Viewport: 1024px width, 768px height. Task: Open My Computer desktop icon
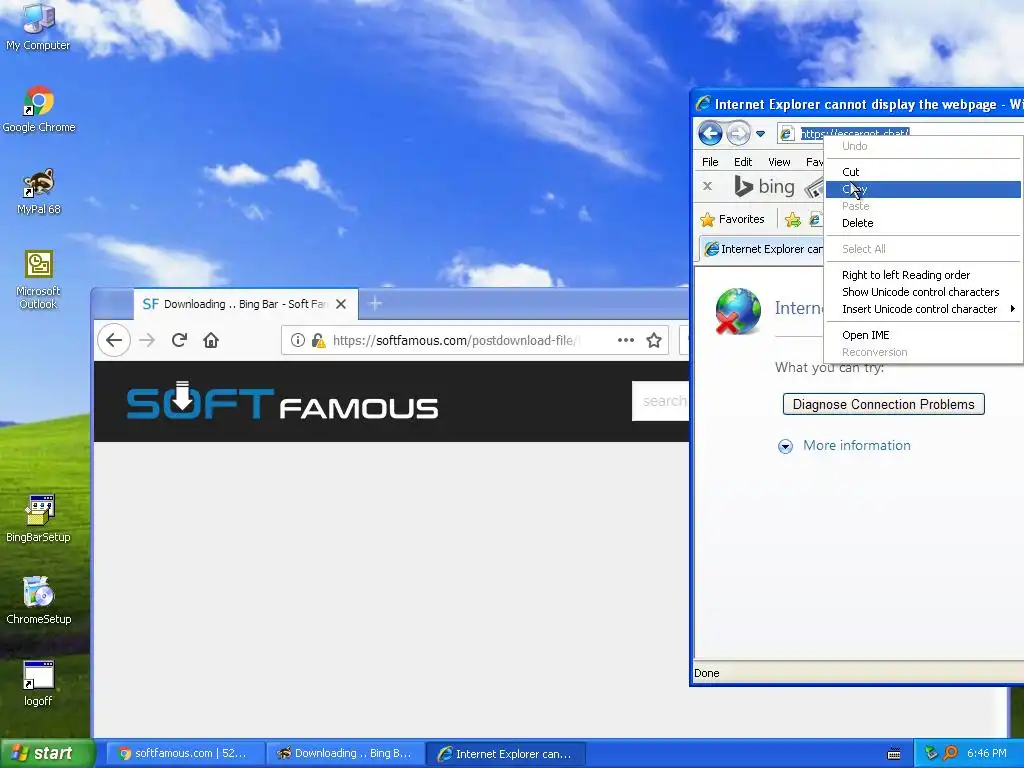pyautogui.click(x=38, y=27)
